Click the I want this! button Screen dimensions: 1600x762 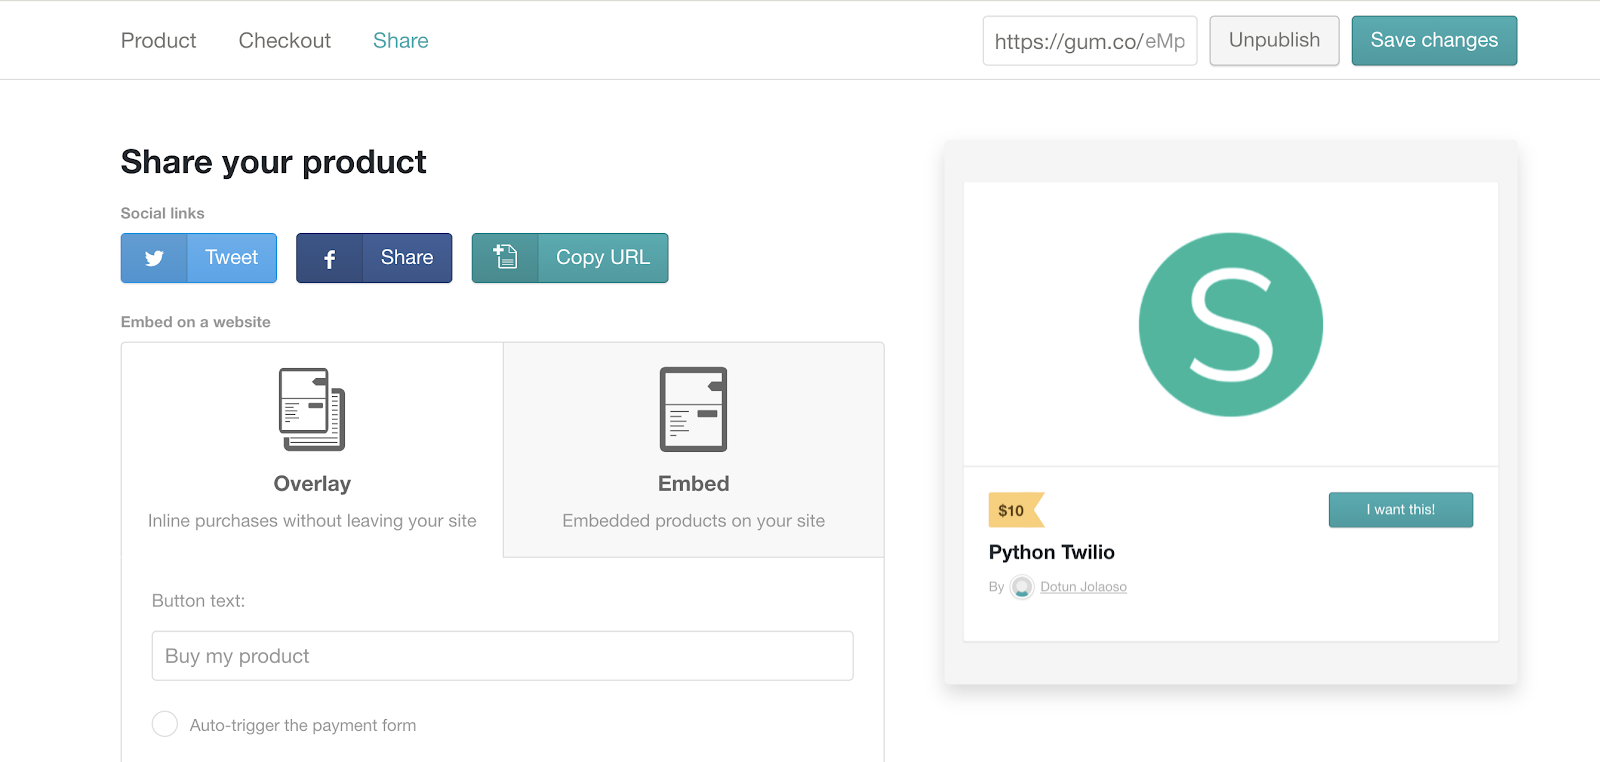click(x=1400, y=510)
